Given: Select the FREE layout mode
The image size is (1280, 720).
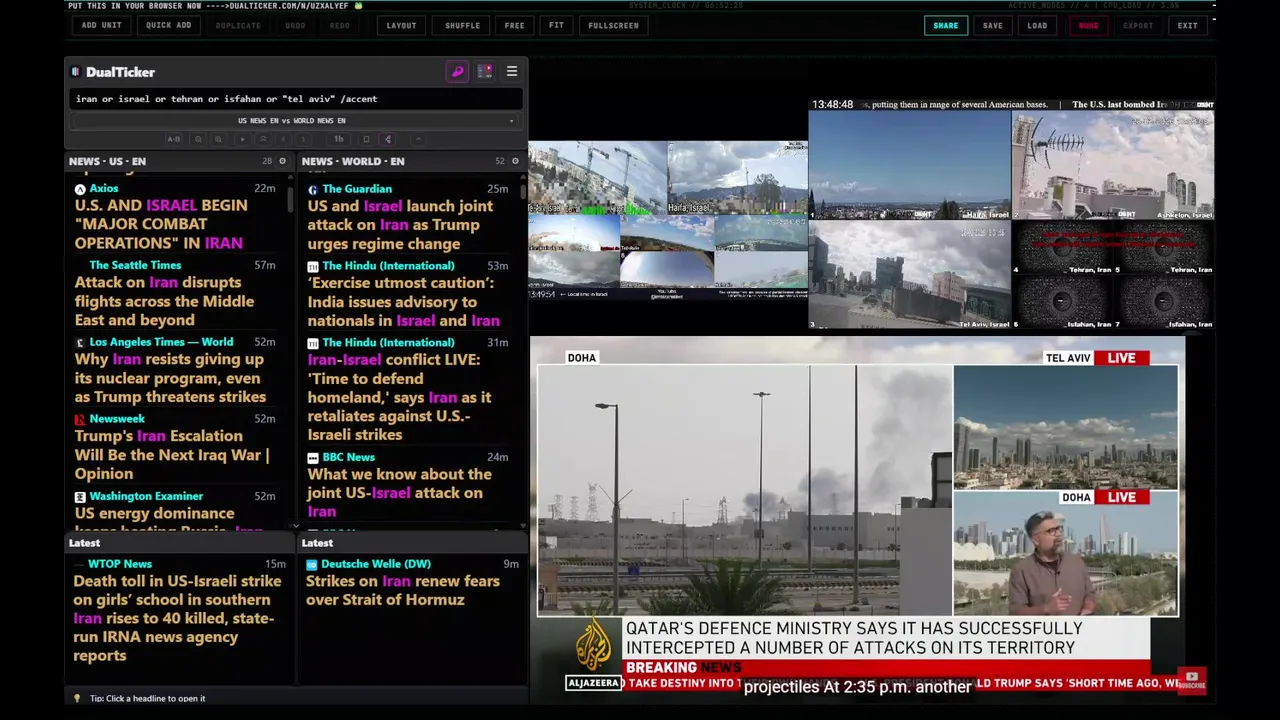Looking at the screenshot, I should [514, 25].
